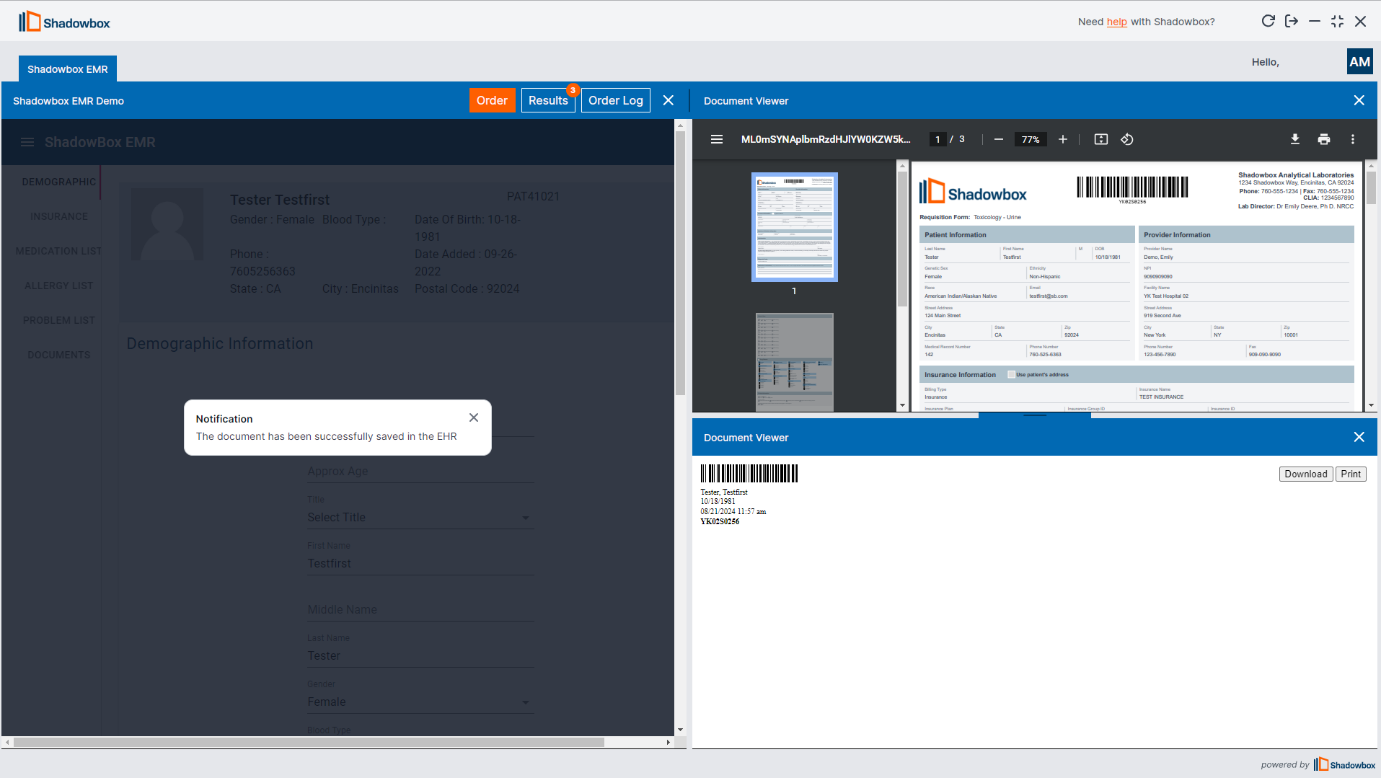Dismiss the Notification popup
Viewport: 1381px width, 778px height.
tap(473, 418)
